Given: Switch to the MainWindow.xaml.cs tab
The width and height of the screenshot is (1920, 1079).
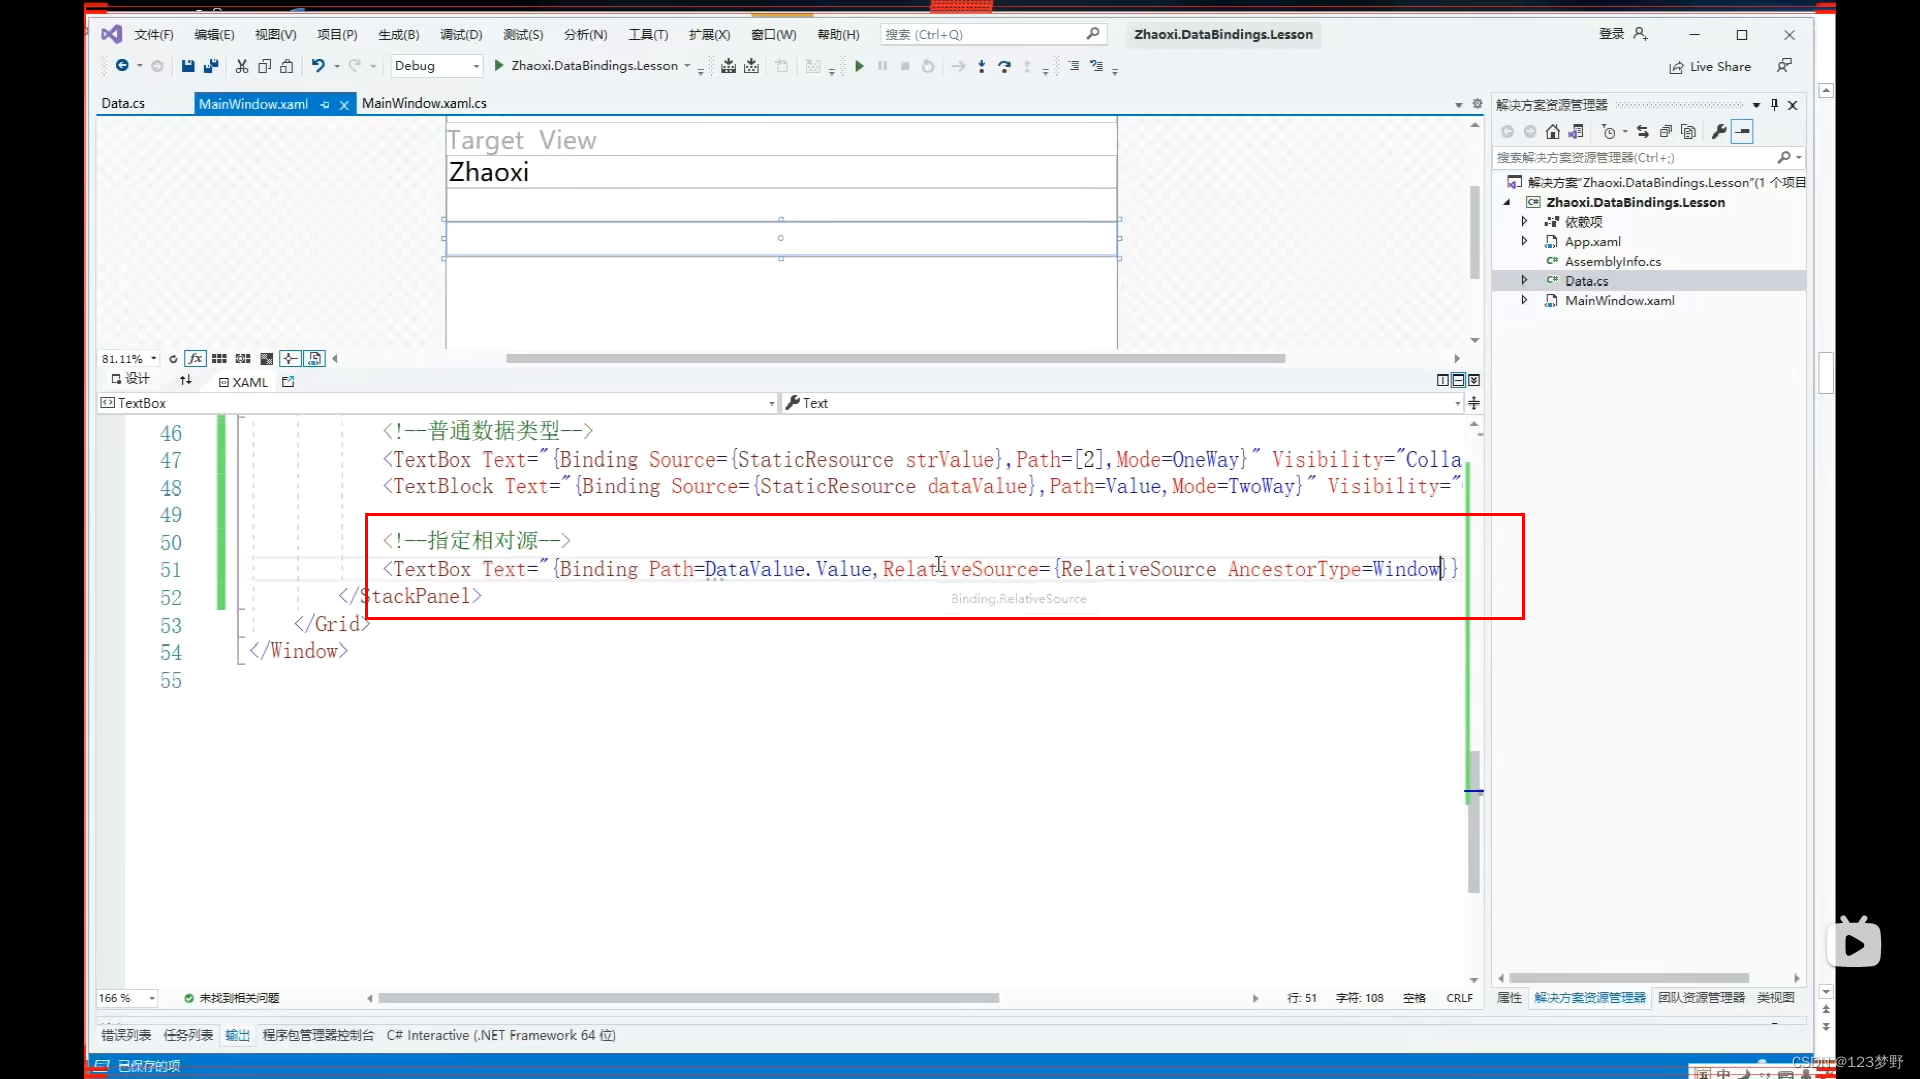Looking at the screenshot, I should 424,104.
